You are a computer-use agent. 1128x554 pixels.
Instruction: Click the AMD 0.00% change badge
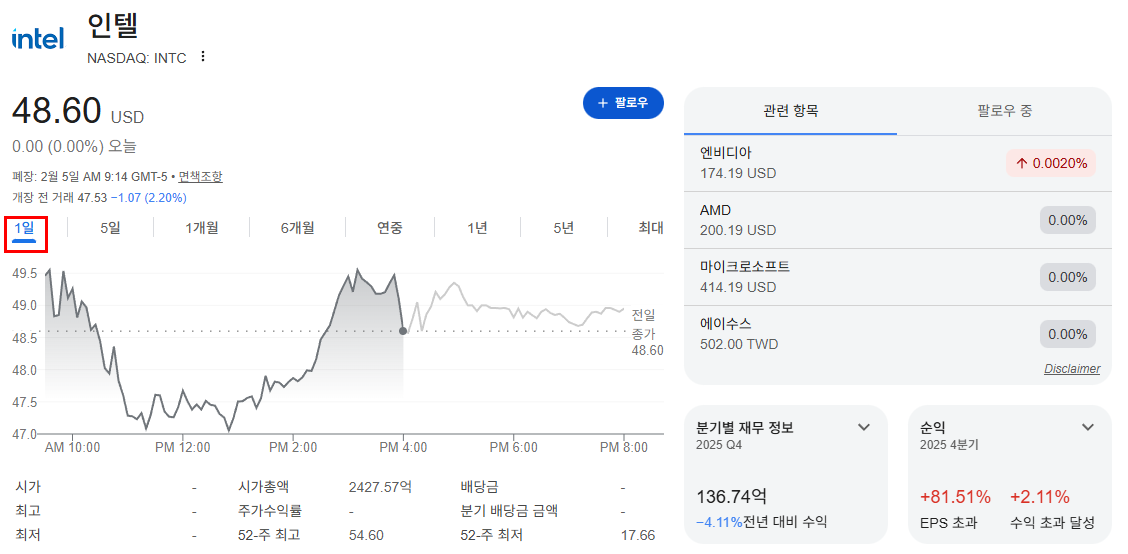click(x=1068, y=220)
